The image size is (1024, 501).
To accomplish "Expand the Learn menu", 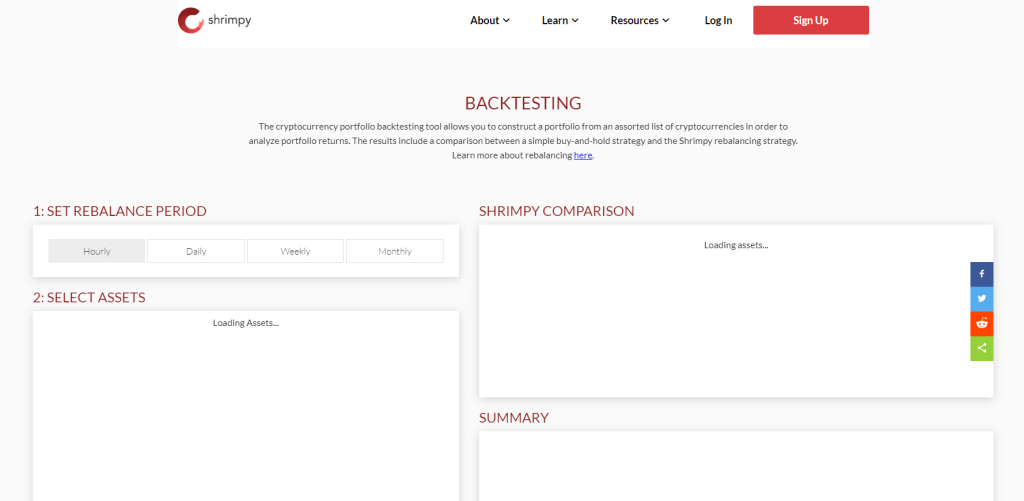I will (x=560, y=20).
